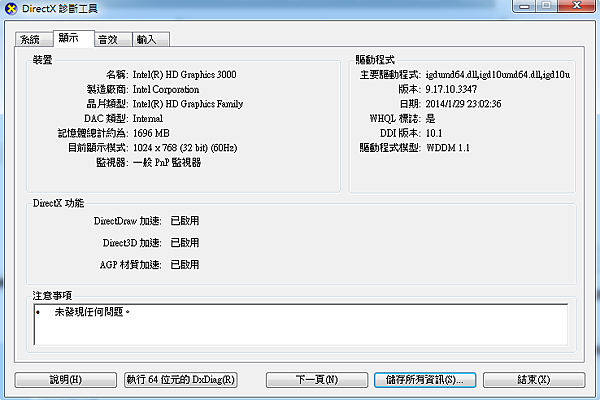Minimize the DirectX diagnostic window
Screen dimensions: 600x400
524,6
